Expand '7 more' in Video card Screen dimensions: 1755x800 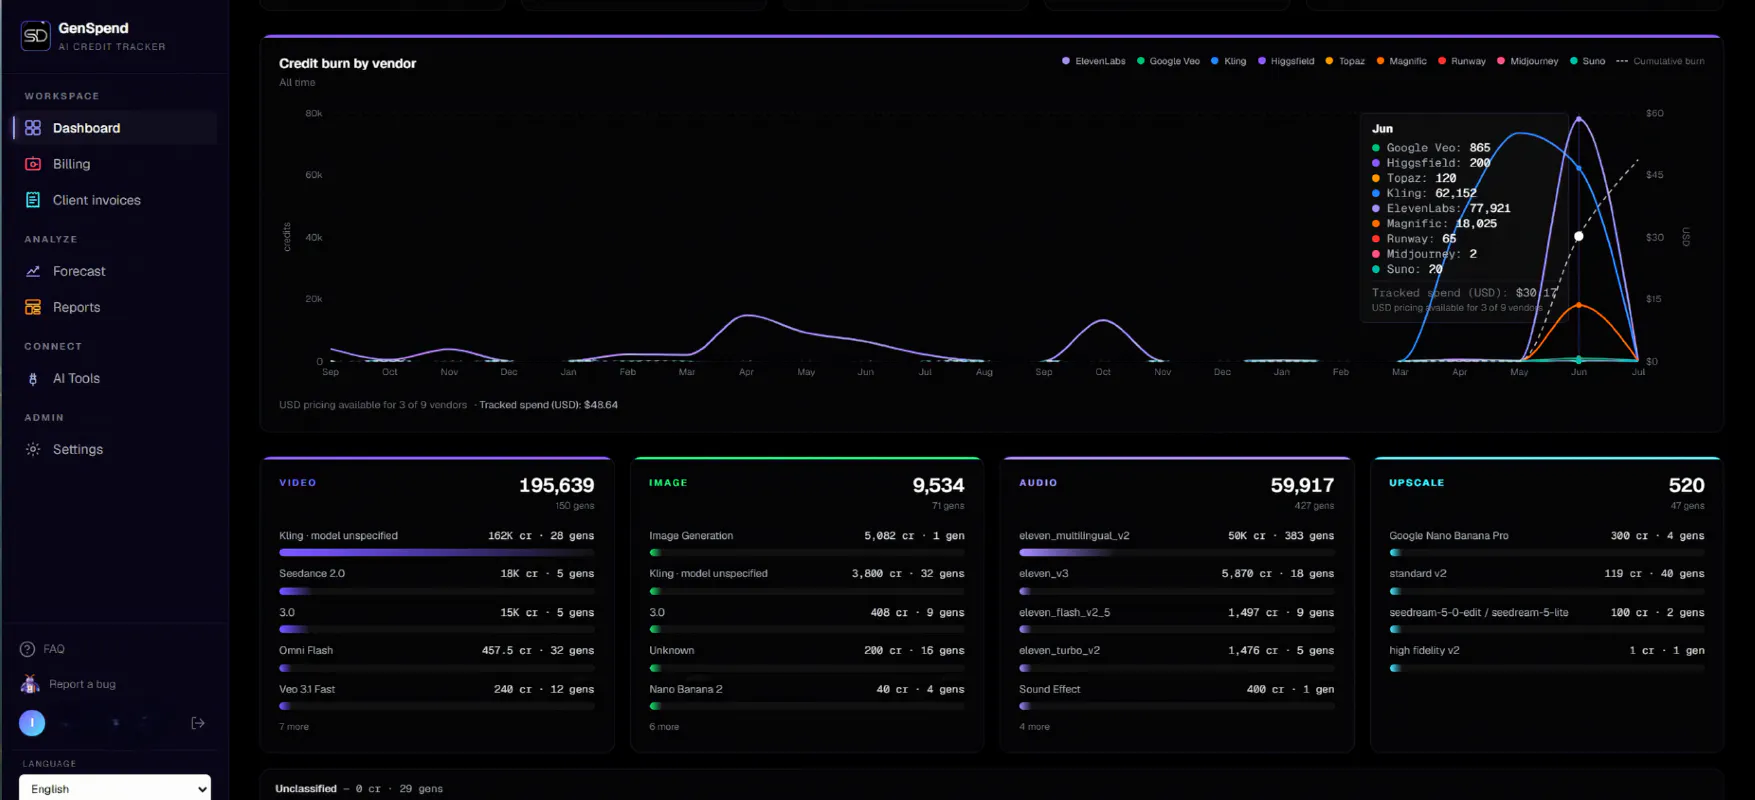pyautogui.click(x=294, y=727)
